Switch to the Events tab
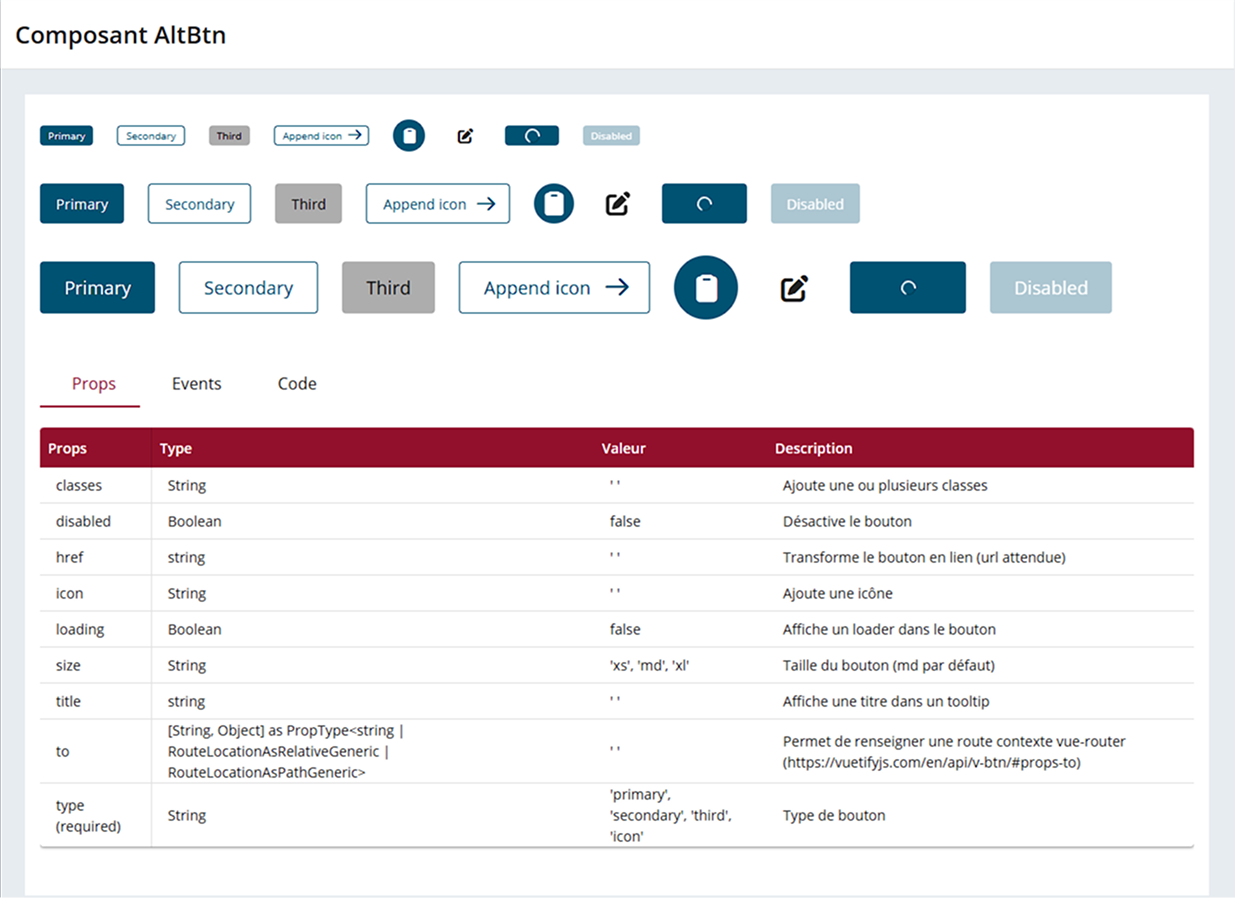This screenshot has height=898, width=1235. pos(197,384)
